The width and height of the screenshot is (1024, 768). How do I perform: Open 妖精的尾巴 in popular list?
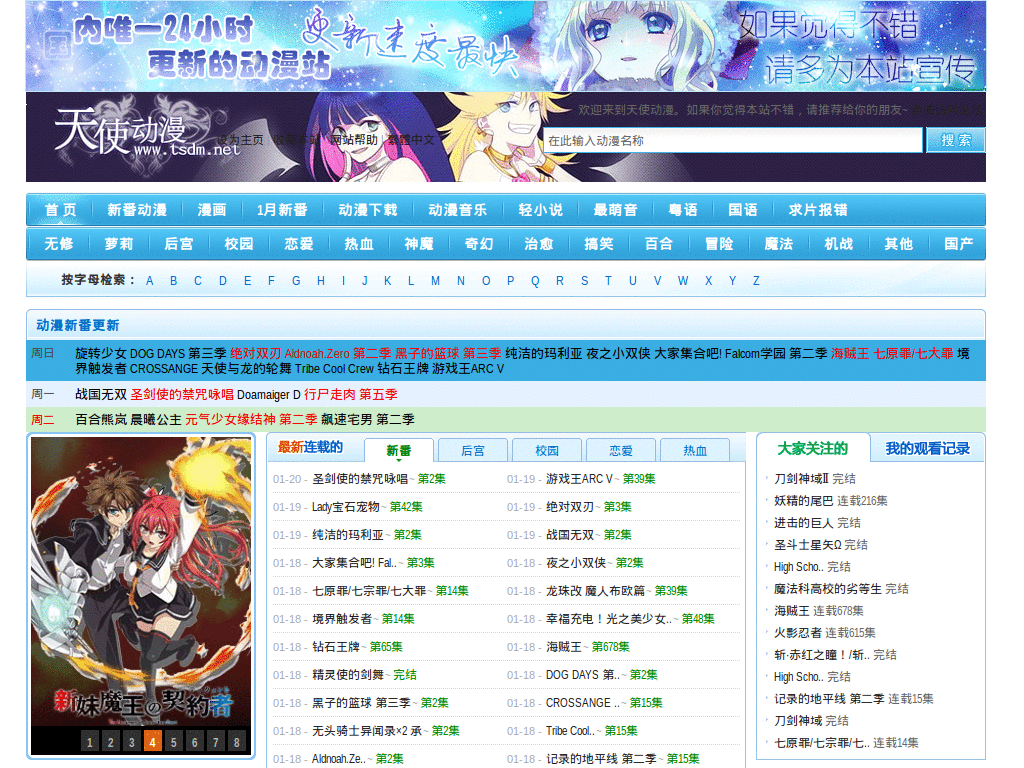[x=803, y=501]
